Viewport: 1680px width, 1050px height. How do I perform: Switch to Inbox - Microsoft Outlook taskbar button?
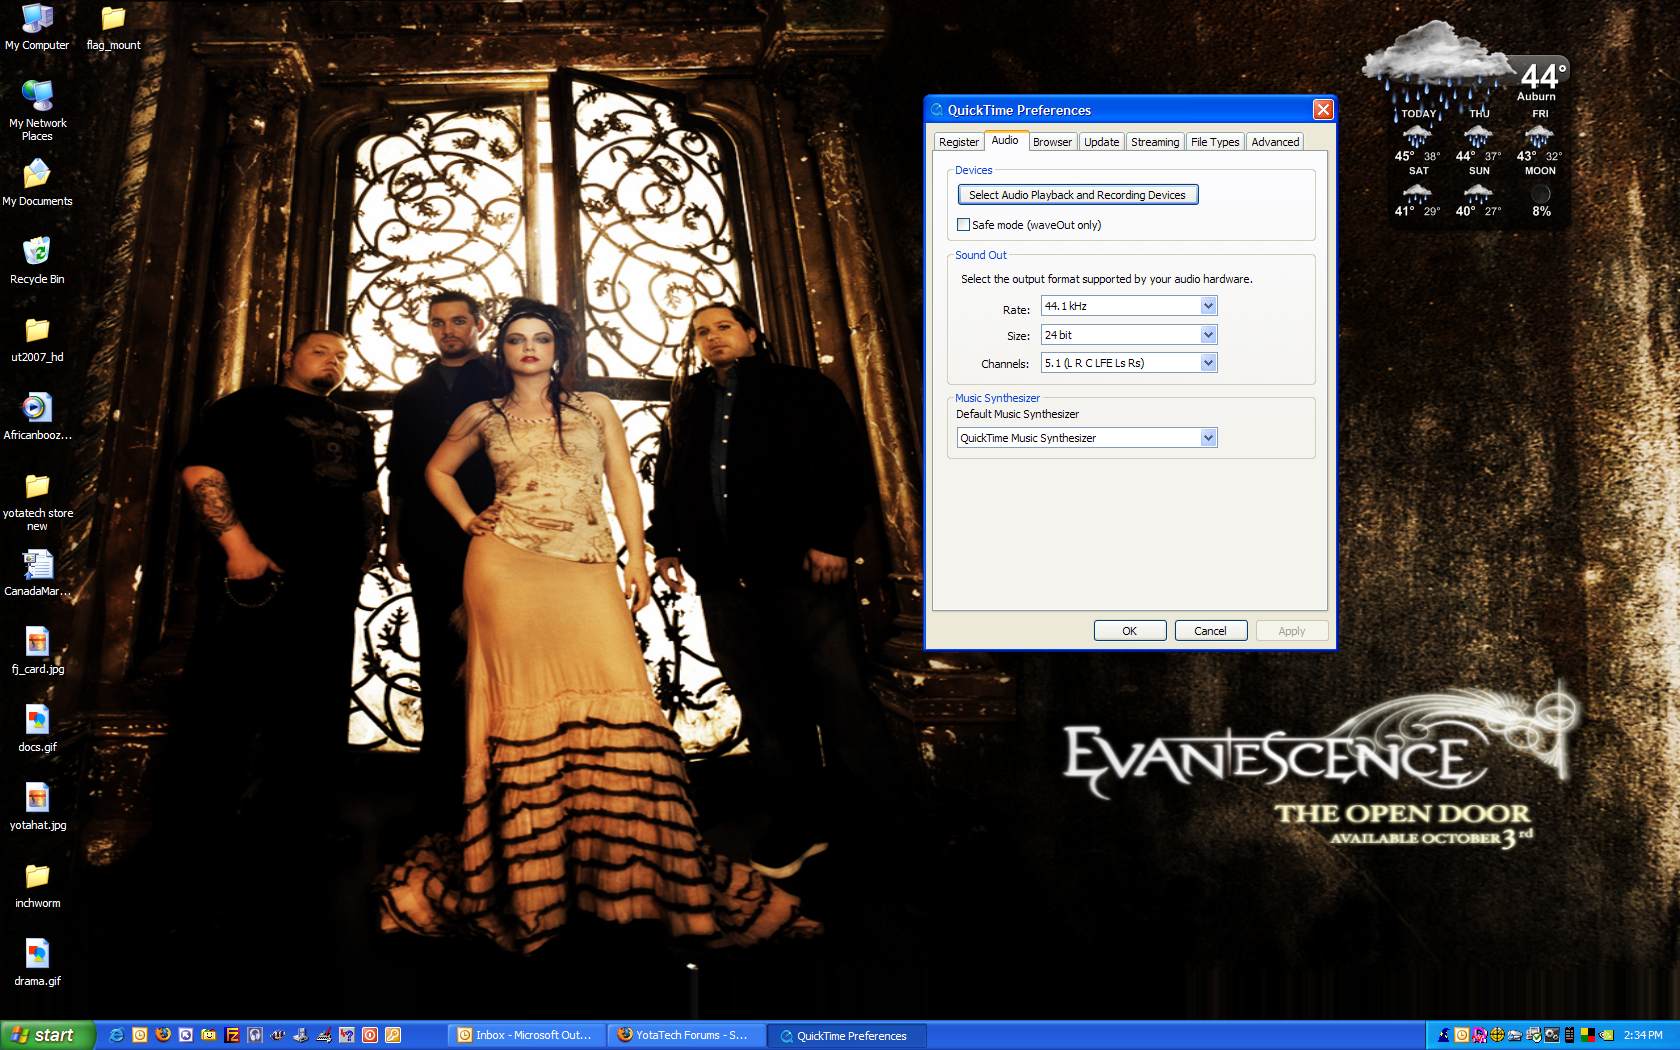pyautogui.click(x=525, y=1035)
